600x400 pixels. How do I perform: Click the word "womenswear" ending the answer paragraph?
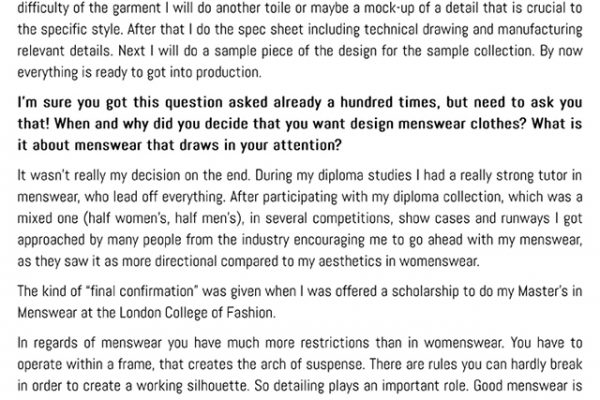pyautogui.click(x=438, y=261)
